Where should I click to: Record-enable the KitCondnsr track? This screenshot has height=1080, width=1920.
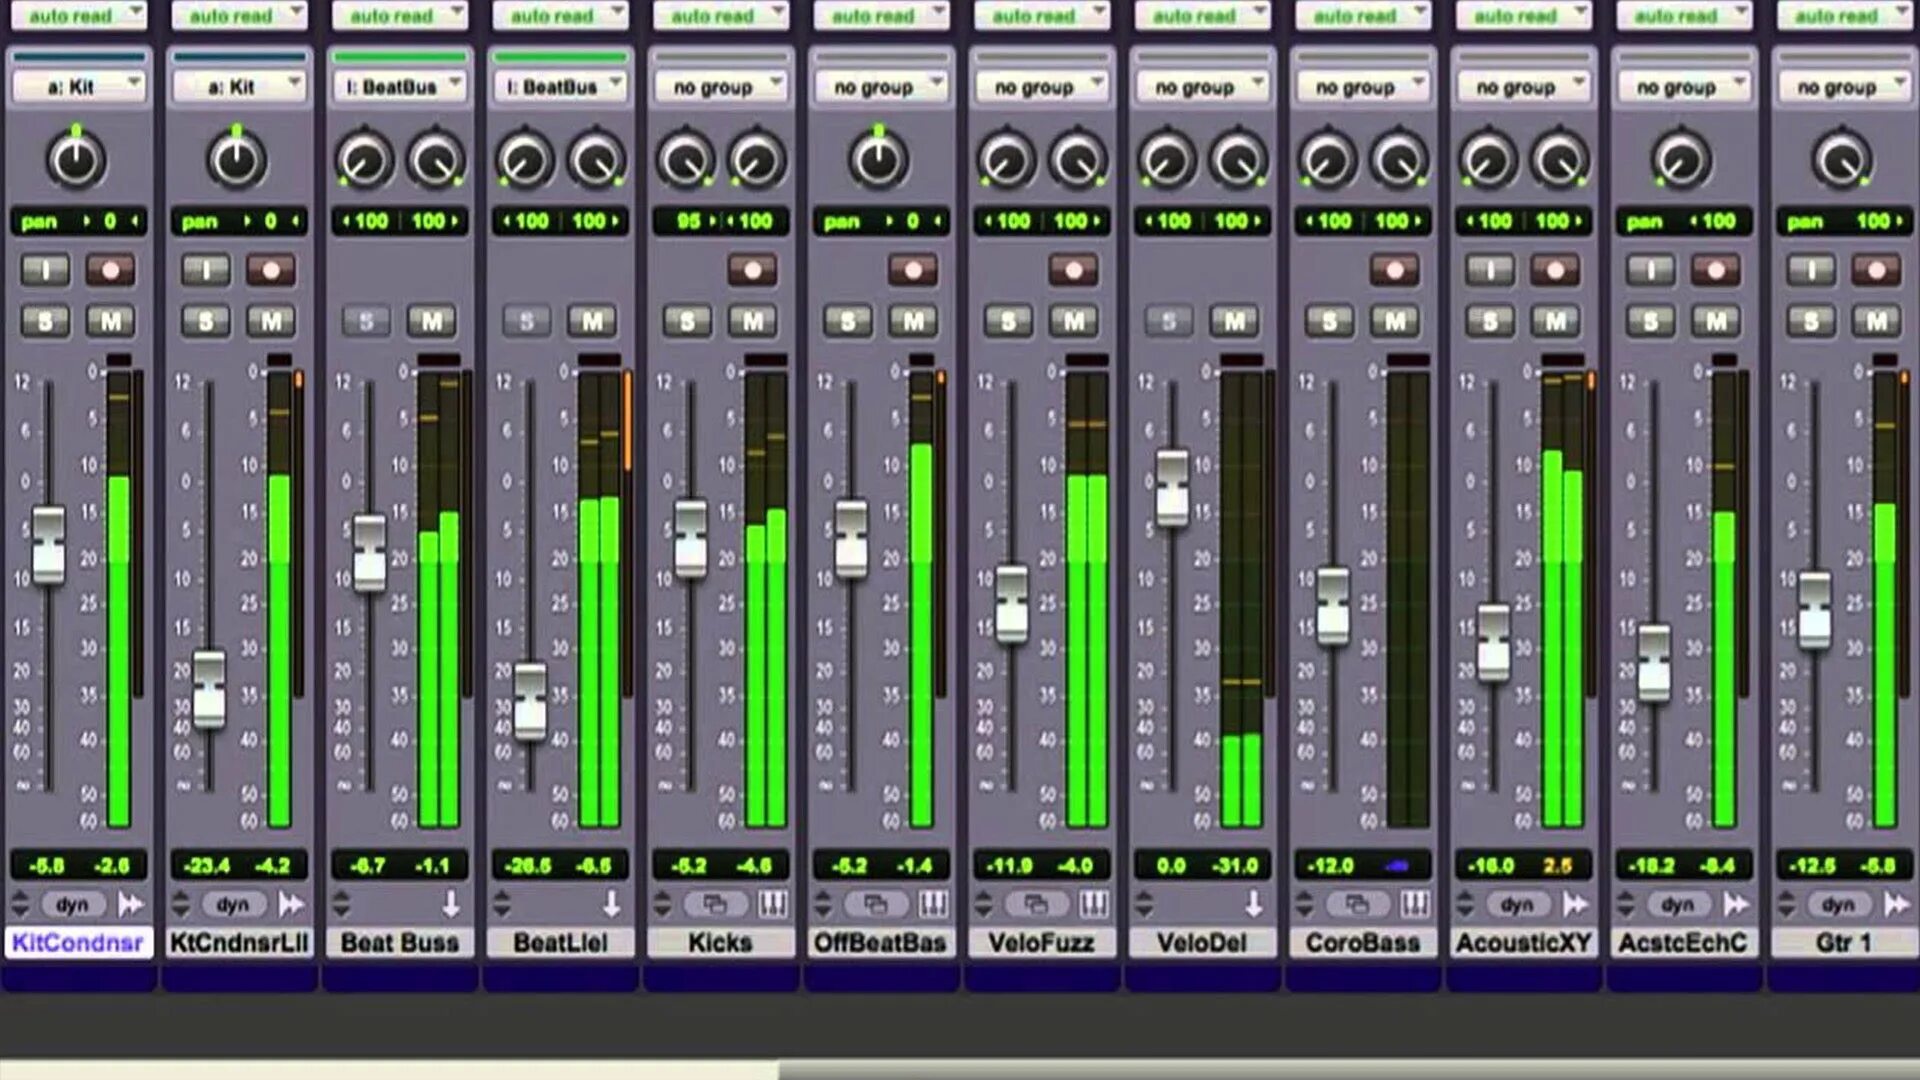point(110,270)
